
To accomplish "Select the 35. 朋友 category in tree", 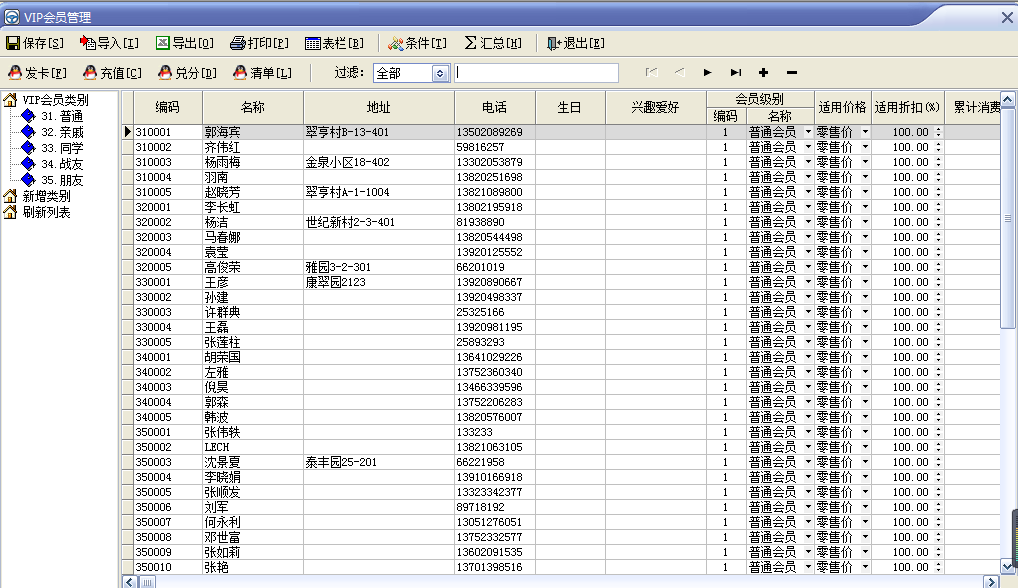I will (x=61, y=180).
